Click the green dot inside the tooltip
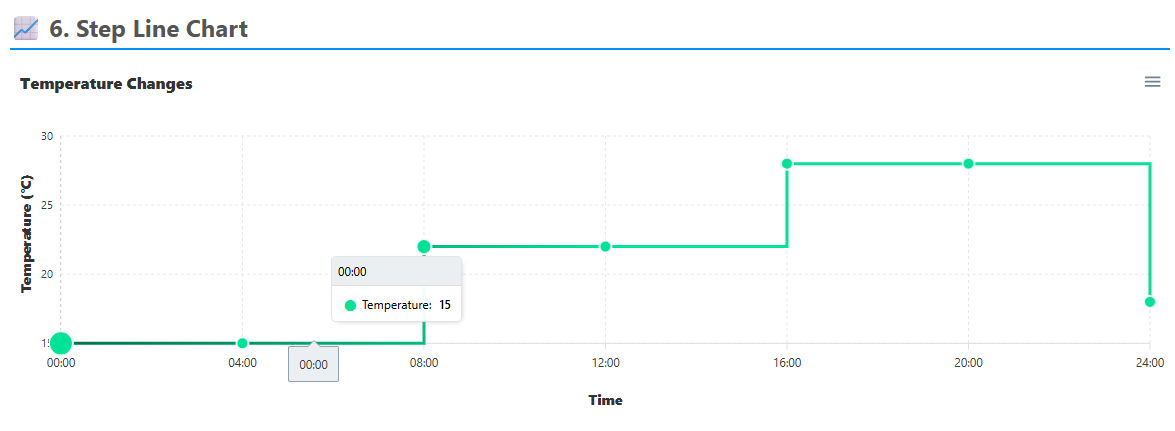The image size is (1175, 431). (350, 305)
